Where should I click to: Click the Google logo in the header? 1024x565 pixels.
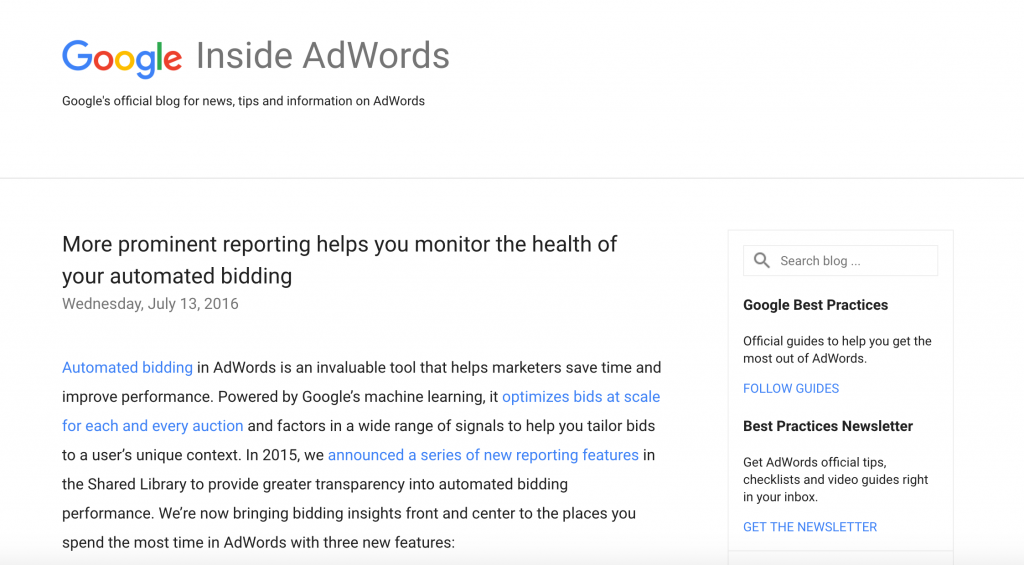pos(122,59)
